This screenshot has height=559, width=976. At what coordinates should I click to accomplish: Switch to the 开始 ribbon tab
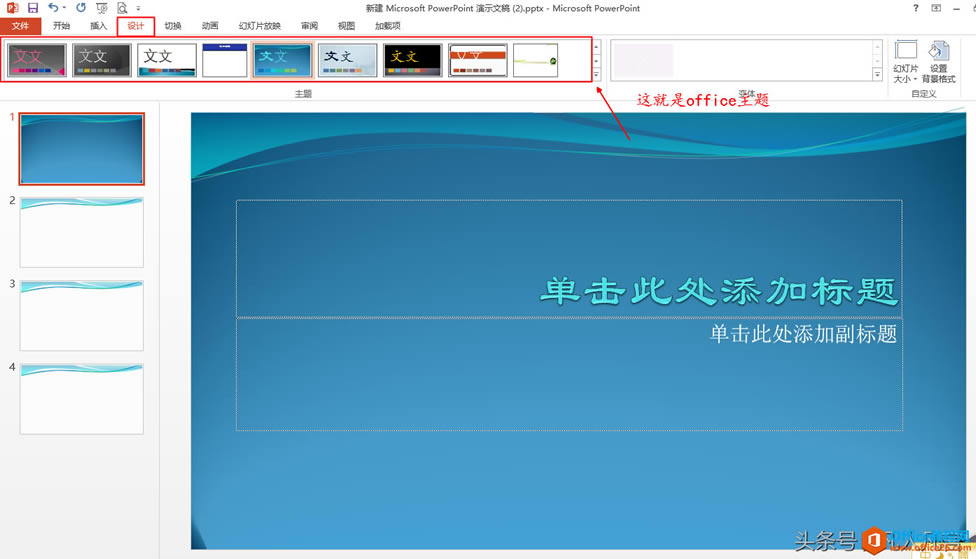coord(61,26)
